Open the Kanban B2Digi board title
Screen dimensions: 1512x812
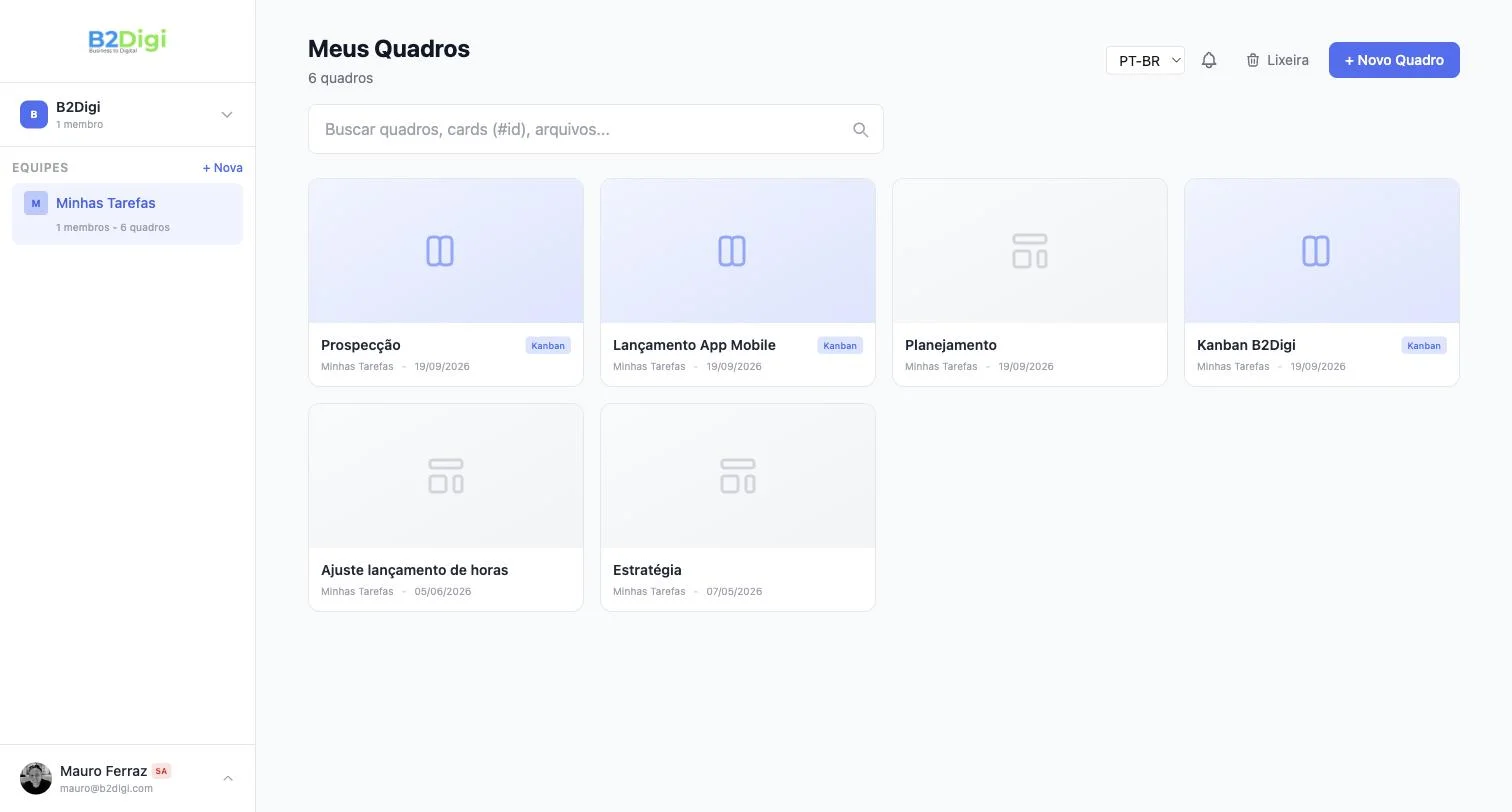(x=1246, y=345)
